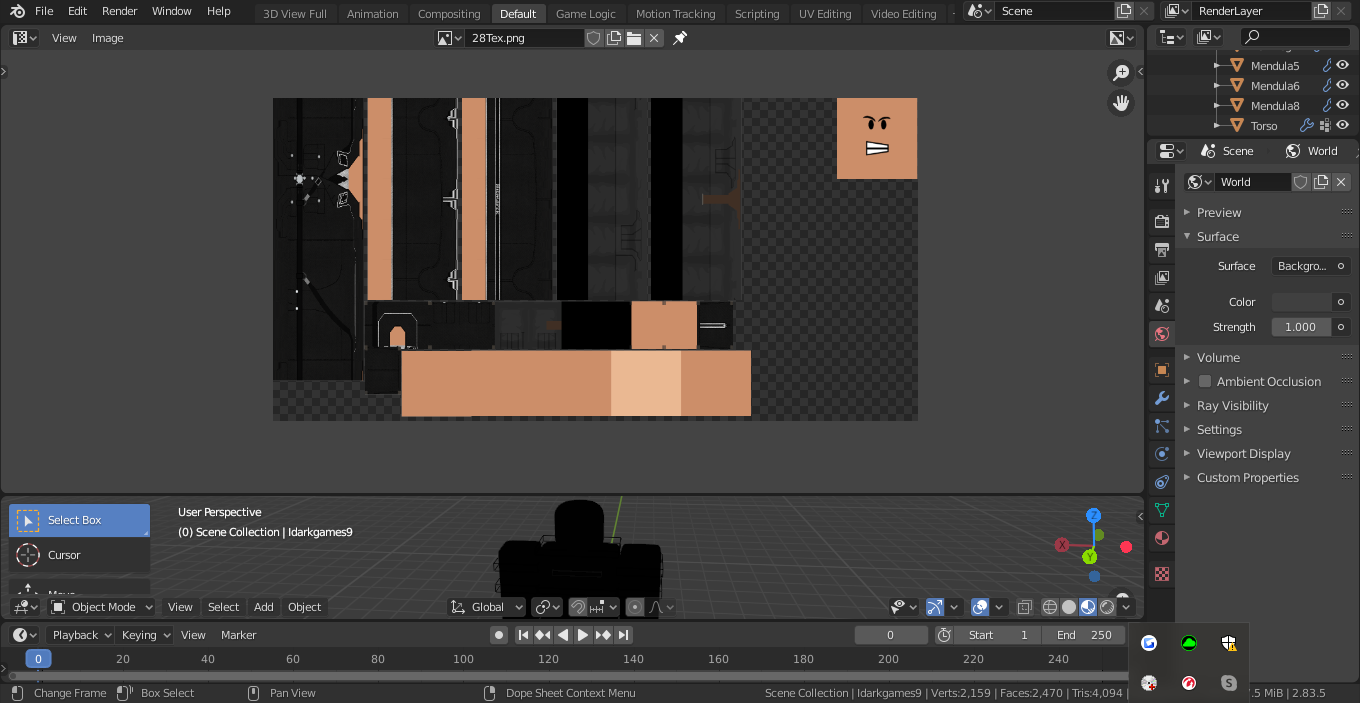
Task: Hide Mendula8 in outliner
Action: click(1343, 105)
